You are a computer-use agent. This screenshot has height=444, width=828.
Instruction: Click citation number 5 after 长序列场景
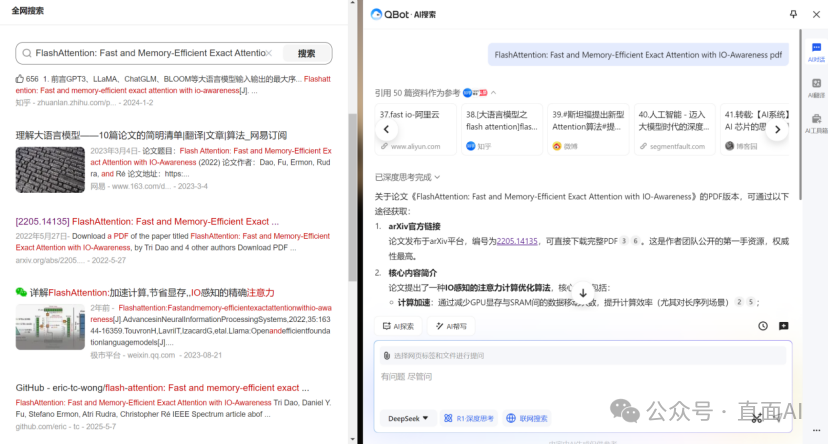750,302
